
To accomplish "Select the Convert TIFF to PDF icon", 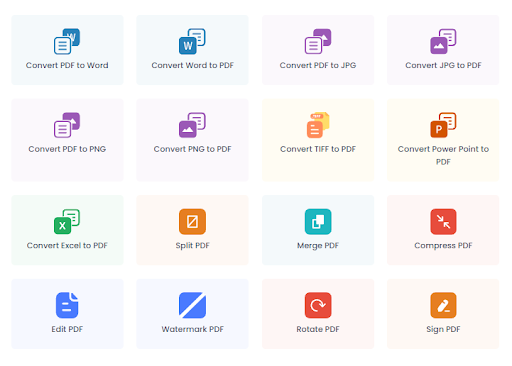I will point(318,125).
